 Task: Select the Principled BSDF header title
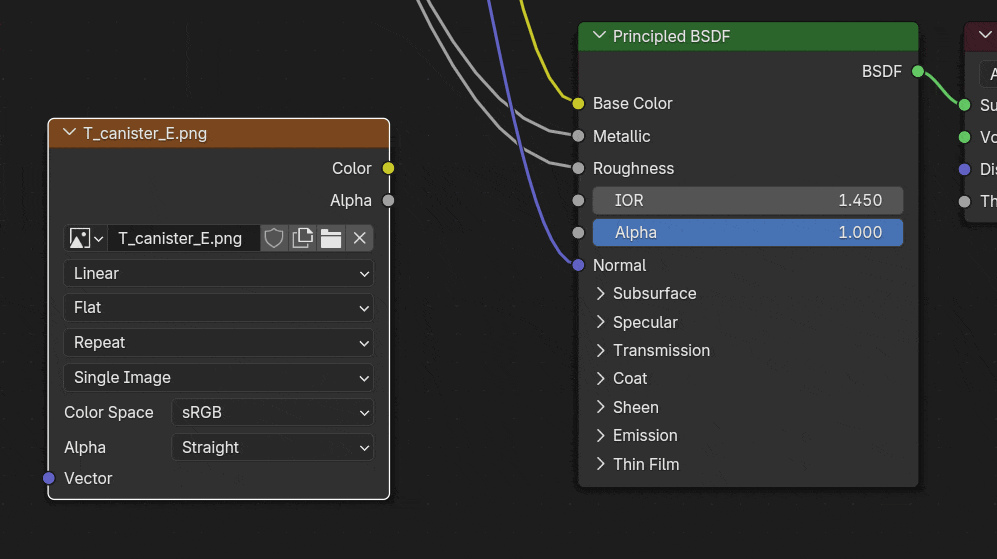pyautogui.click(x=671, y=36)
